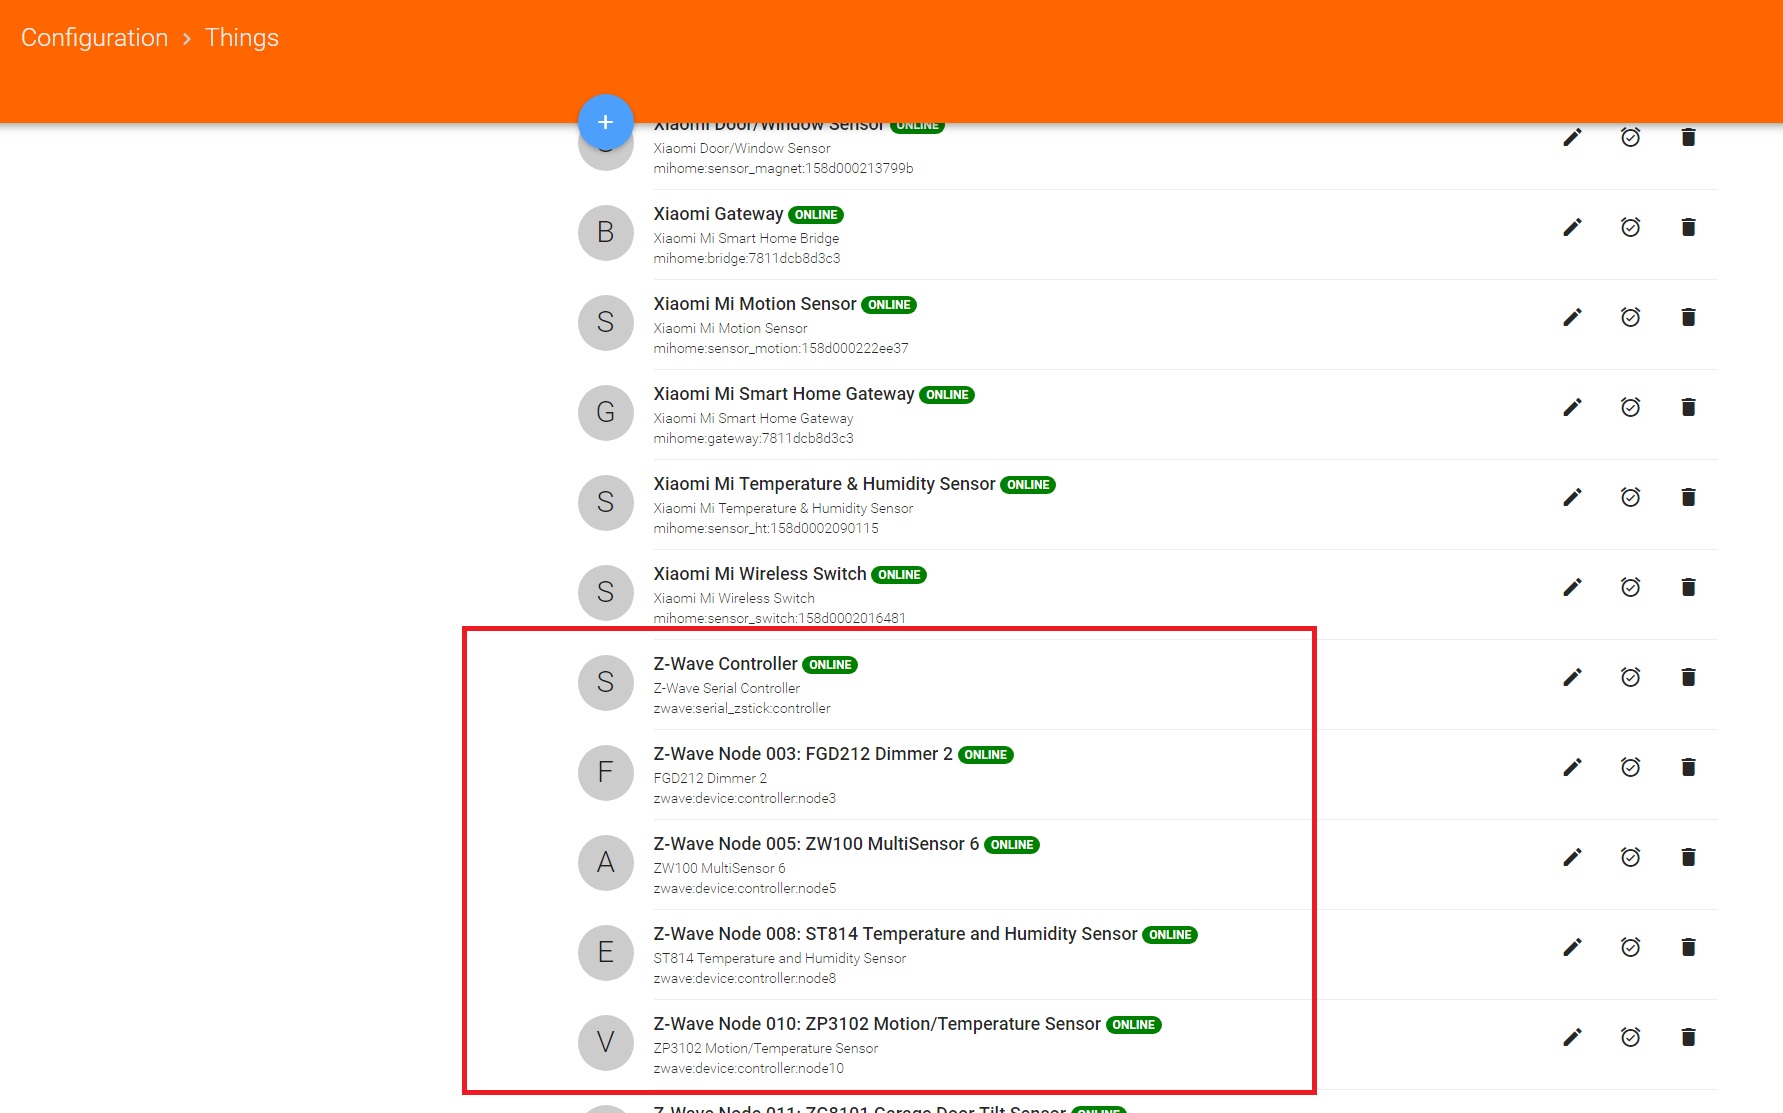Image resolution: width=1783 pixels, height=1113 pixels.
Task: Edit the Xiaomi Gateway bridge thing
Action: point(1572,227)
